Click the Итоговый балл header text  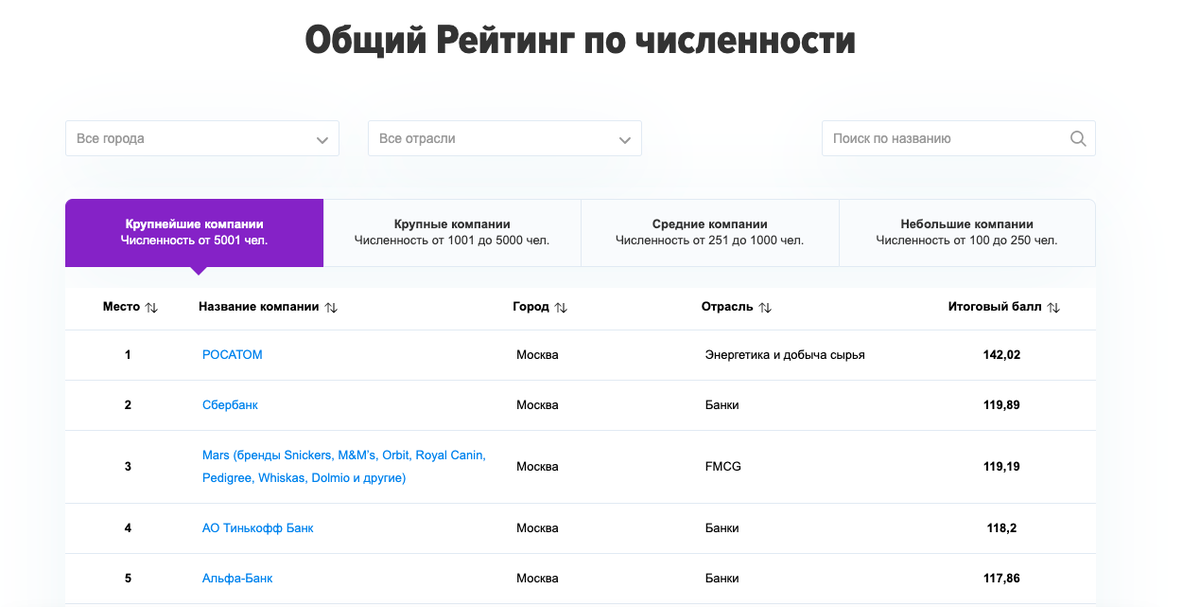tap(995, 307)
